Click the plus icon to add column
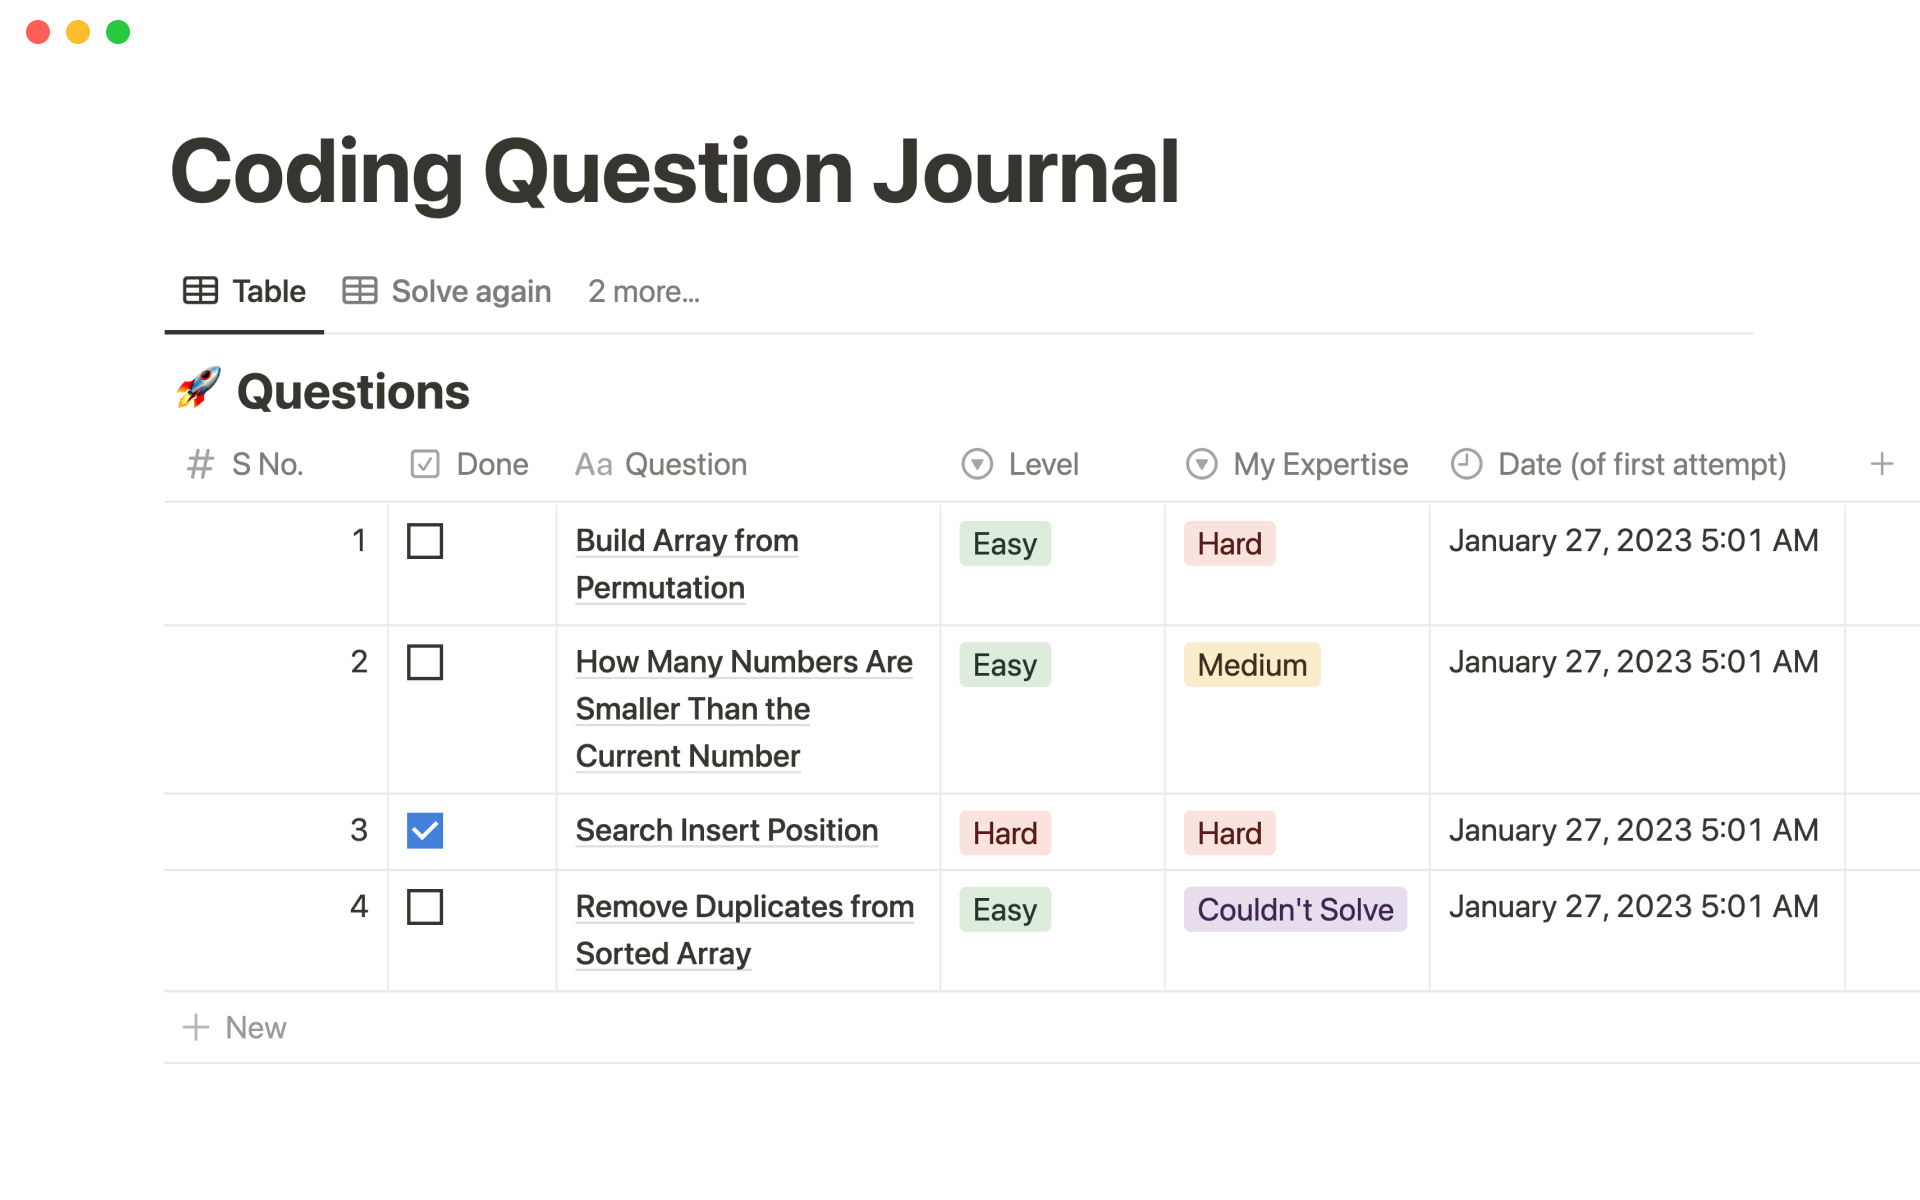The height and width of the screenshot is (1200, 1920). click(1881, 464)
